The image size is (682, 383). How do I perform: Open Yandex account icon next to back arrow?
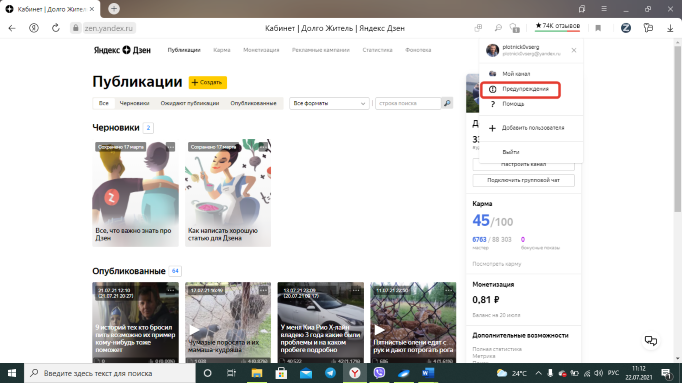point(33,28)
